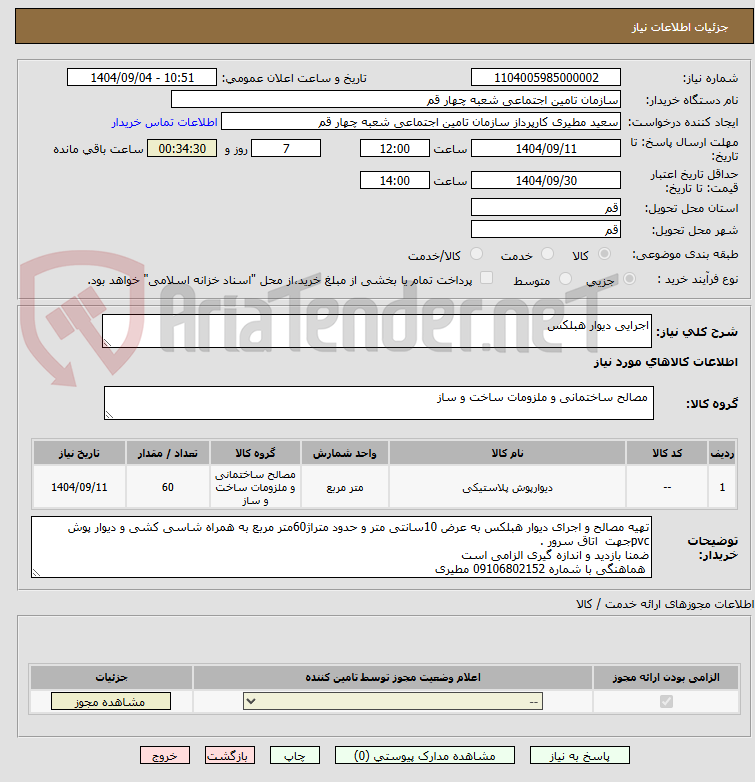Open the اطلاعات تماس خریدار link
The height and width of the screenshot is (782, 755).
tap(165, 122)
